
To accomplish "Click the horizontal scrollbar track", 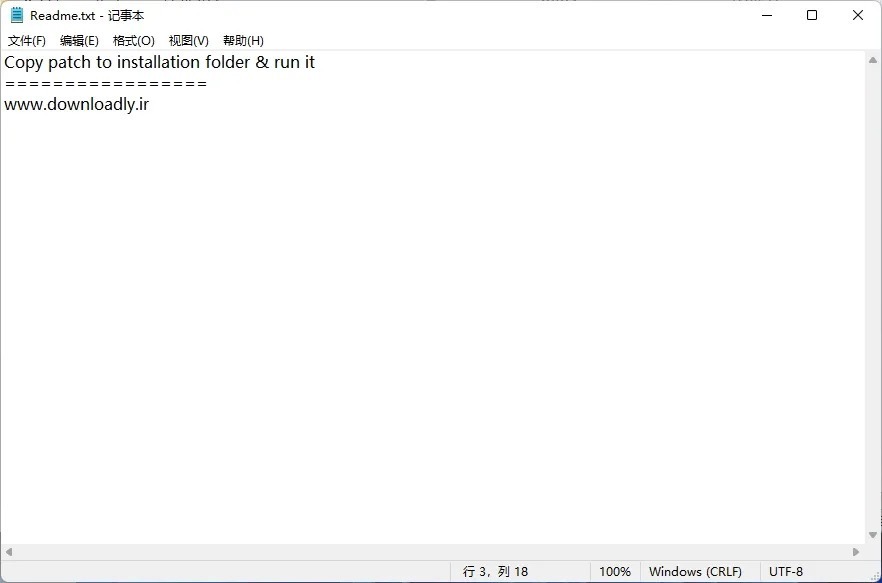I will [x=430, y=552].
